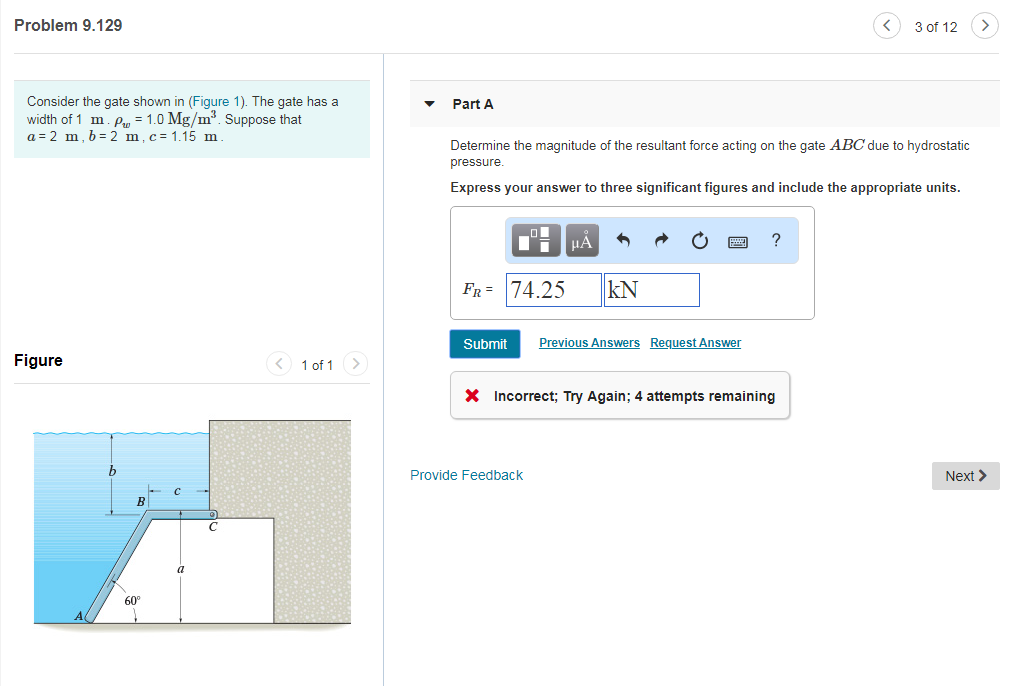Submit the answer
The image size is (1024, 686).
485,344
